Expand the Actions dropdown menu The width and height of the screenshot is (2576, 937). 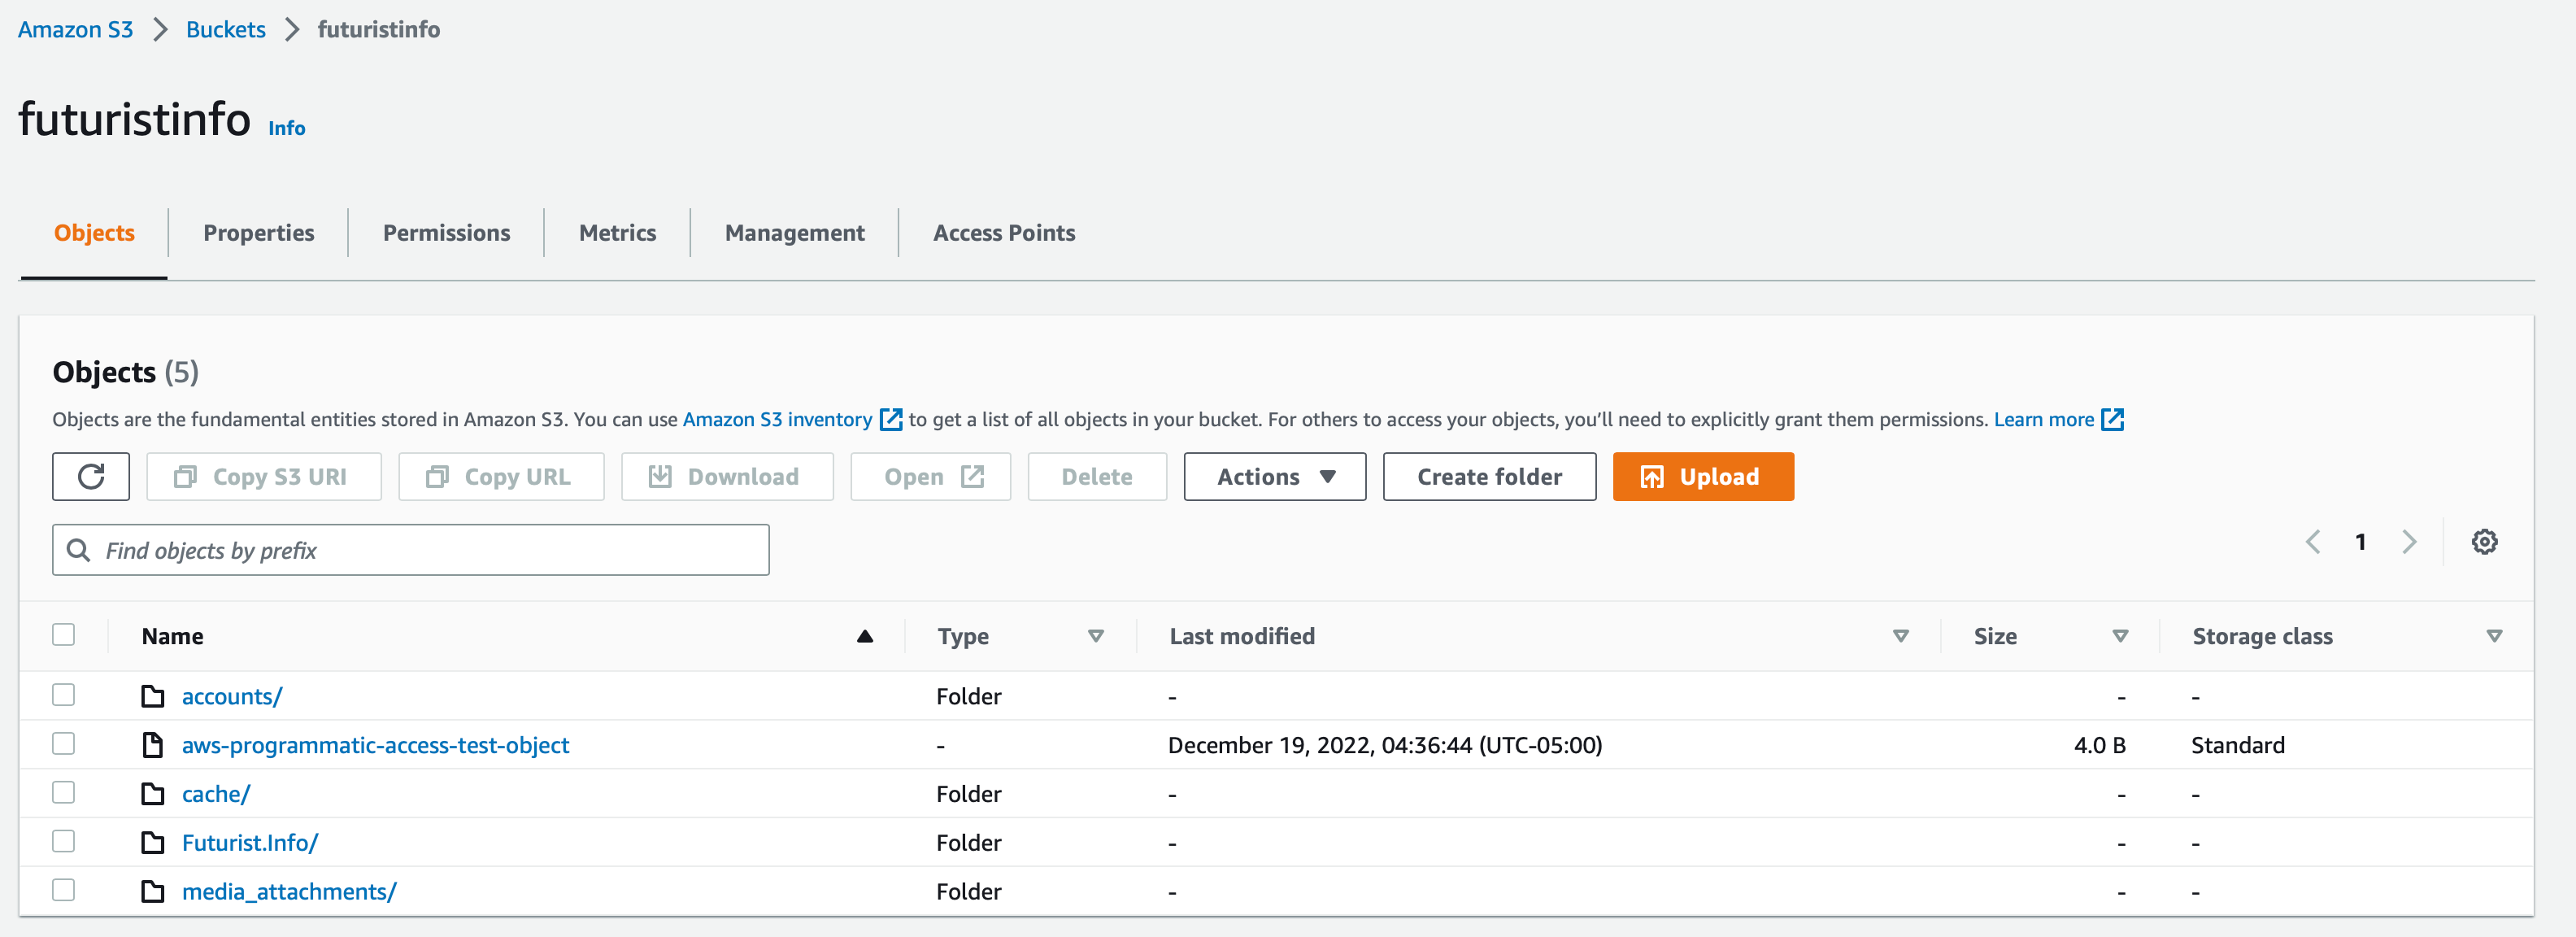click(x=1274, y=476)
